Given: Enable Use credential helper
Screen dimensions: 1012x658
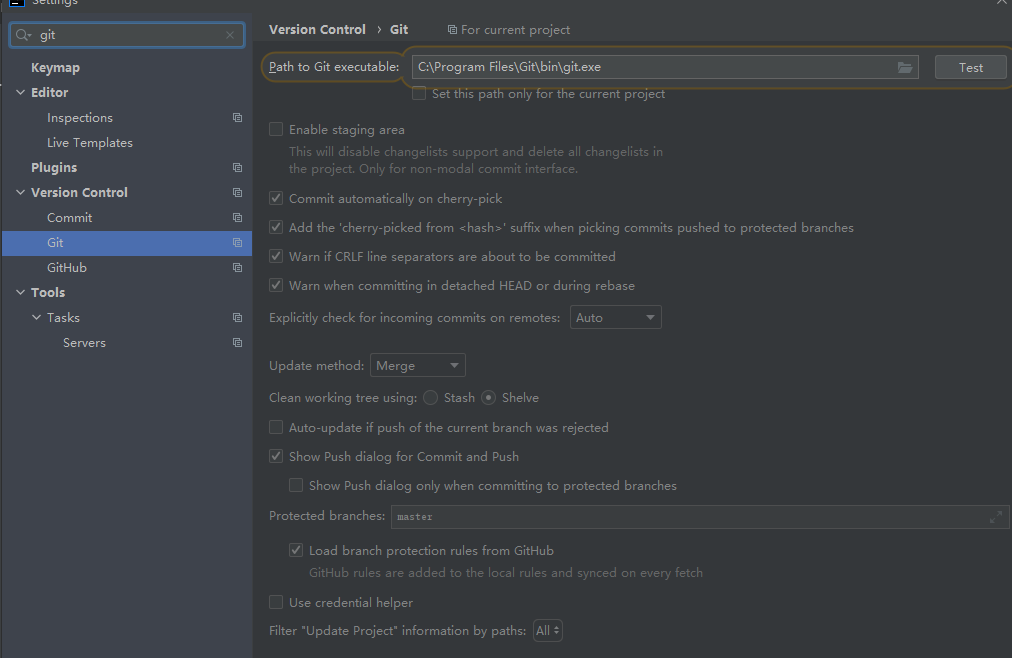Looking at the screenshot, I should [276, 603].
